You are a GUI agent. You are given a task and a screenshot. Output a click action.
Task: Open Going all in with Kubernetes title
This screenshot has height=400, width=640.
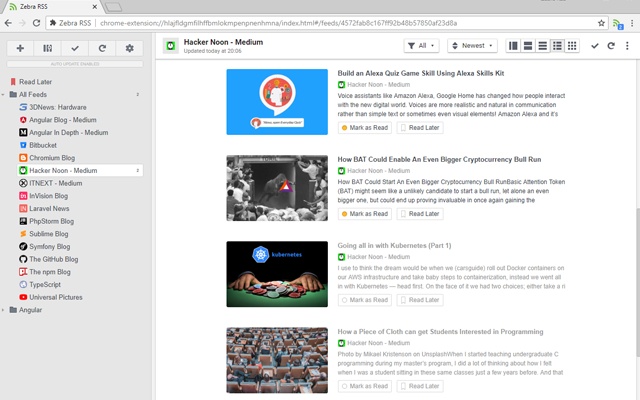(x=394, y=245)
